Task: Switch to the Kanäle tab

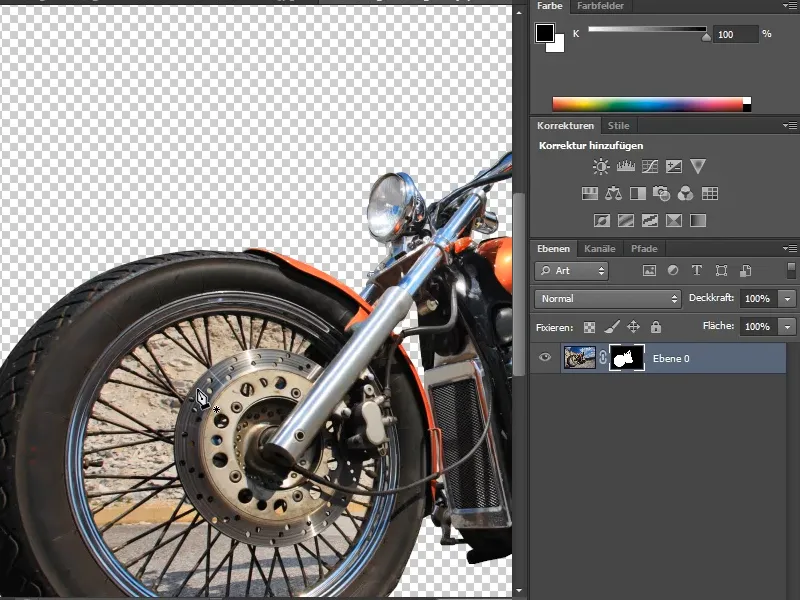Action: point(599,248)
